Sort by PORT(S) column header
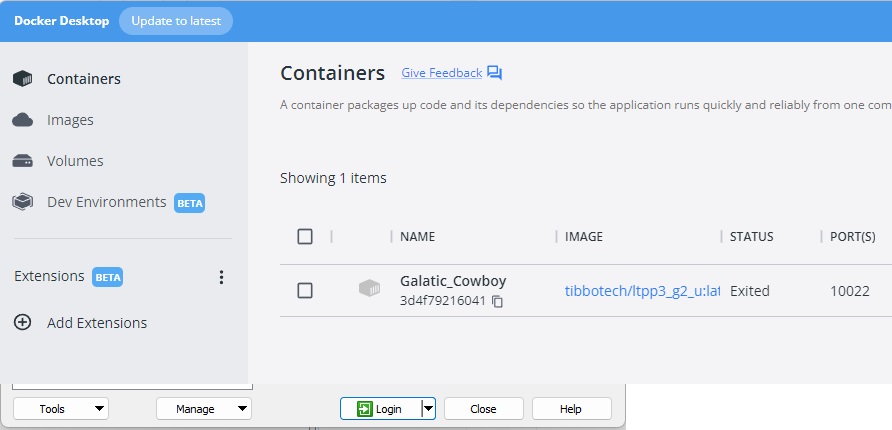The width and height of the screenshot is (892, 430). coord(852,237)
